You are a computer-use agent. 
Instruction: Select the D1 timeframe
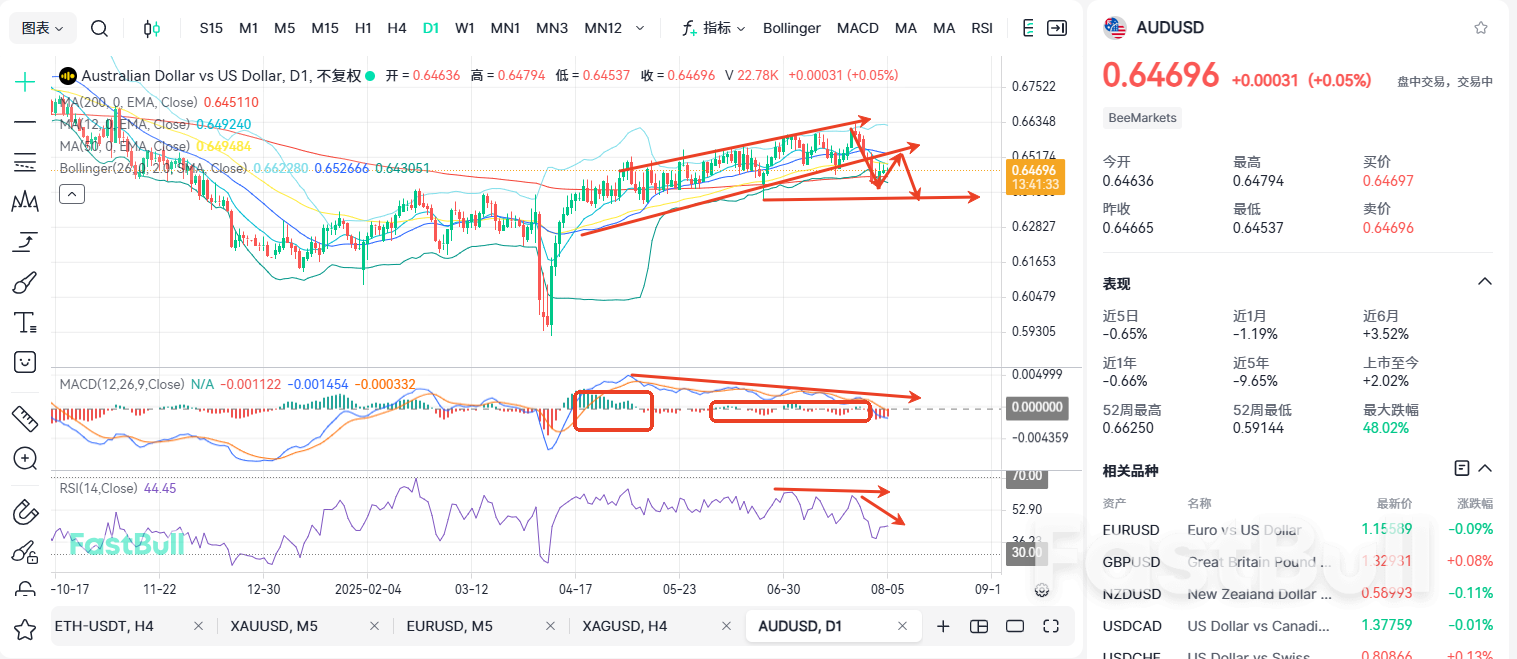(x=430, y=28)
